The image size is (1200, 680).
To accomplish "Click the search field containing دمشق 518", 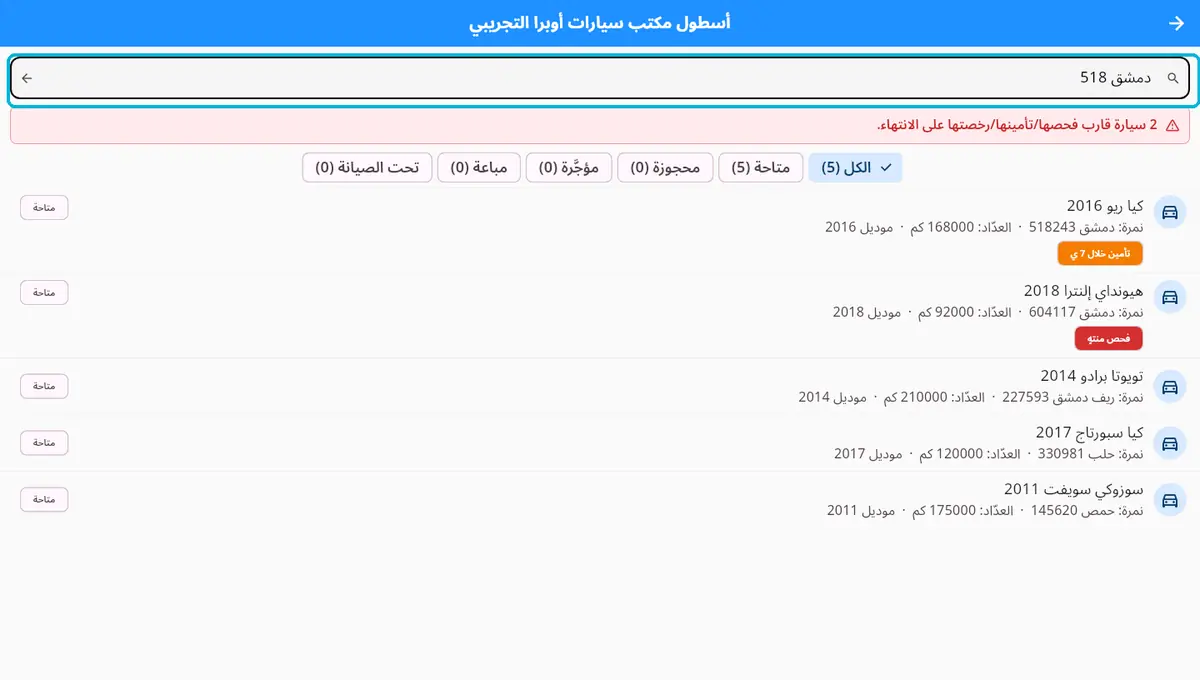I will tap(600, 78).
